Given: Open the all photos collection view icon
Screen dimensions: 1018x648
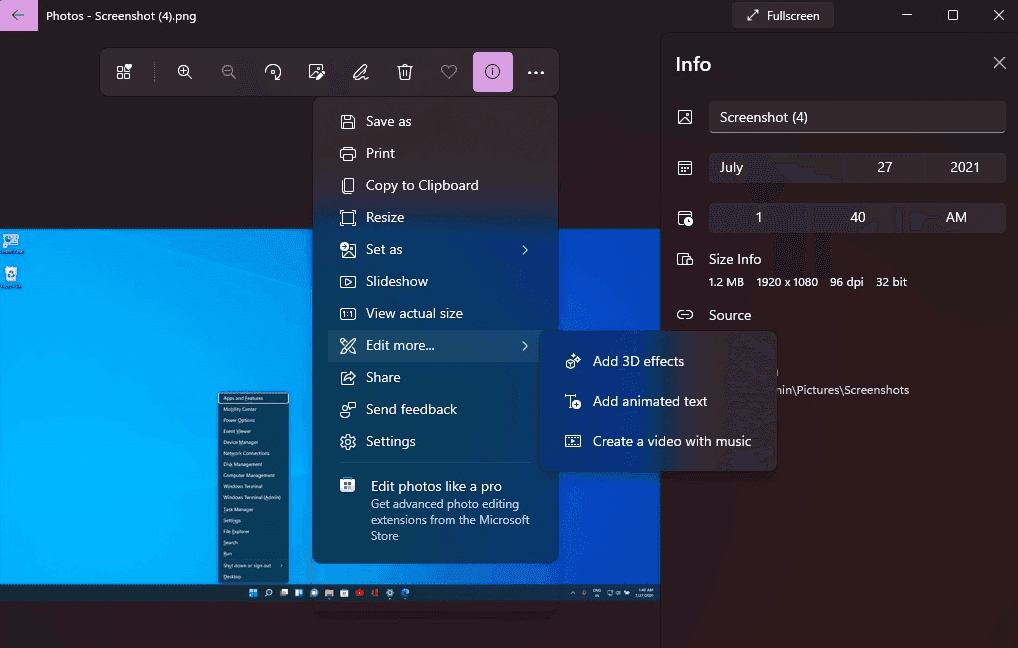Looking at the screenshot, I should [x=124, y=72].
